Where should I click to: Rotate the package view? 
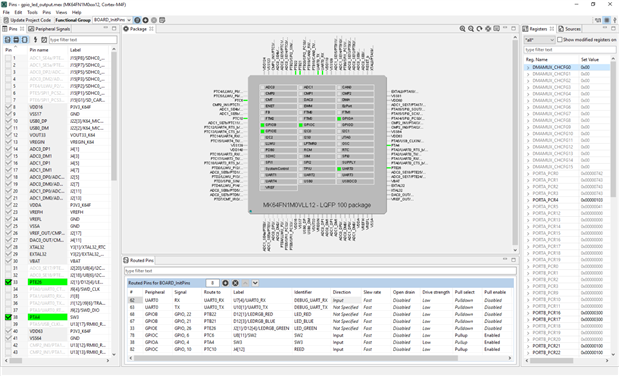[x=479, y=29]
